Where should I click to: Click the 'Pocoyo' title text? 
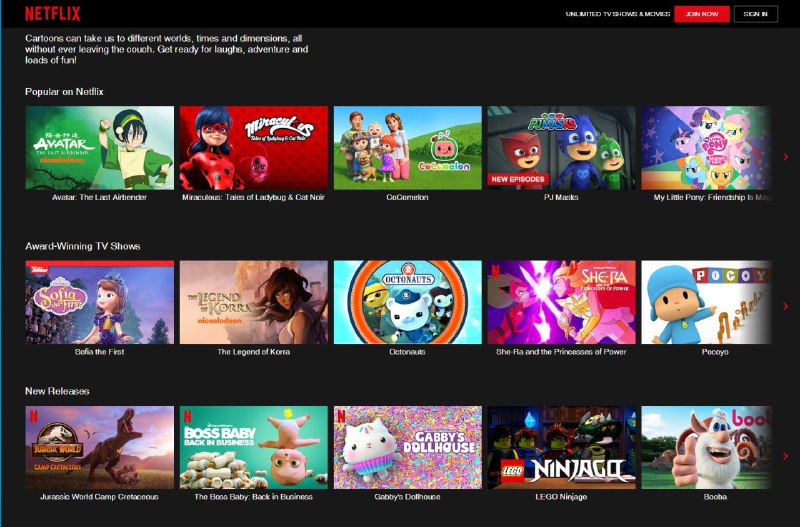coord(715,352)
